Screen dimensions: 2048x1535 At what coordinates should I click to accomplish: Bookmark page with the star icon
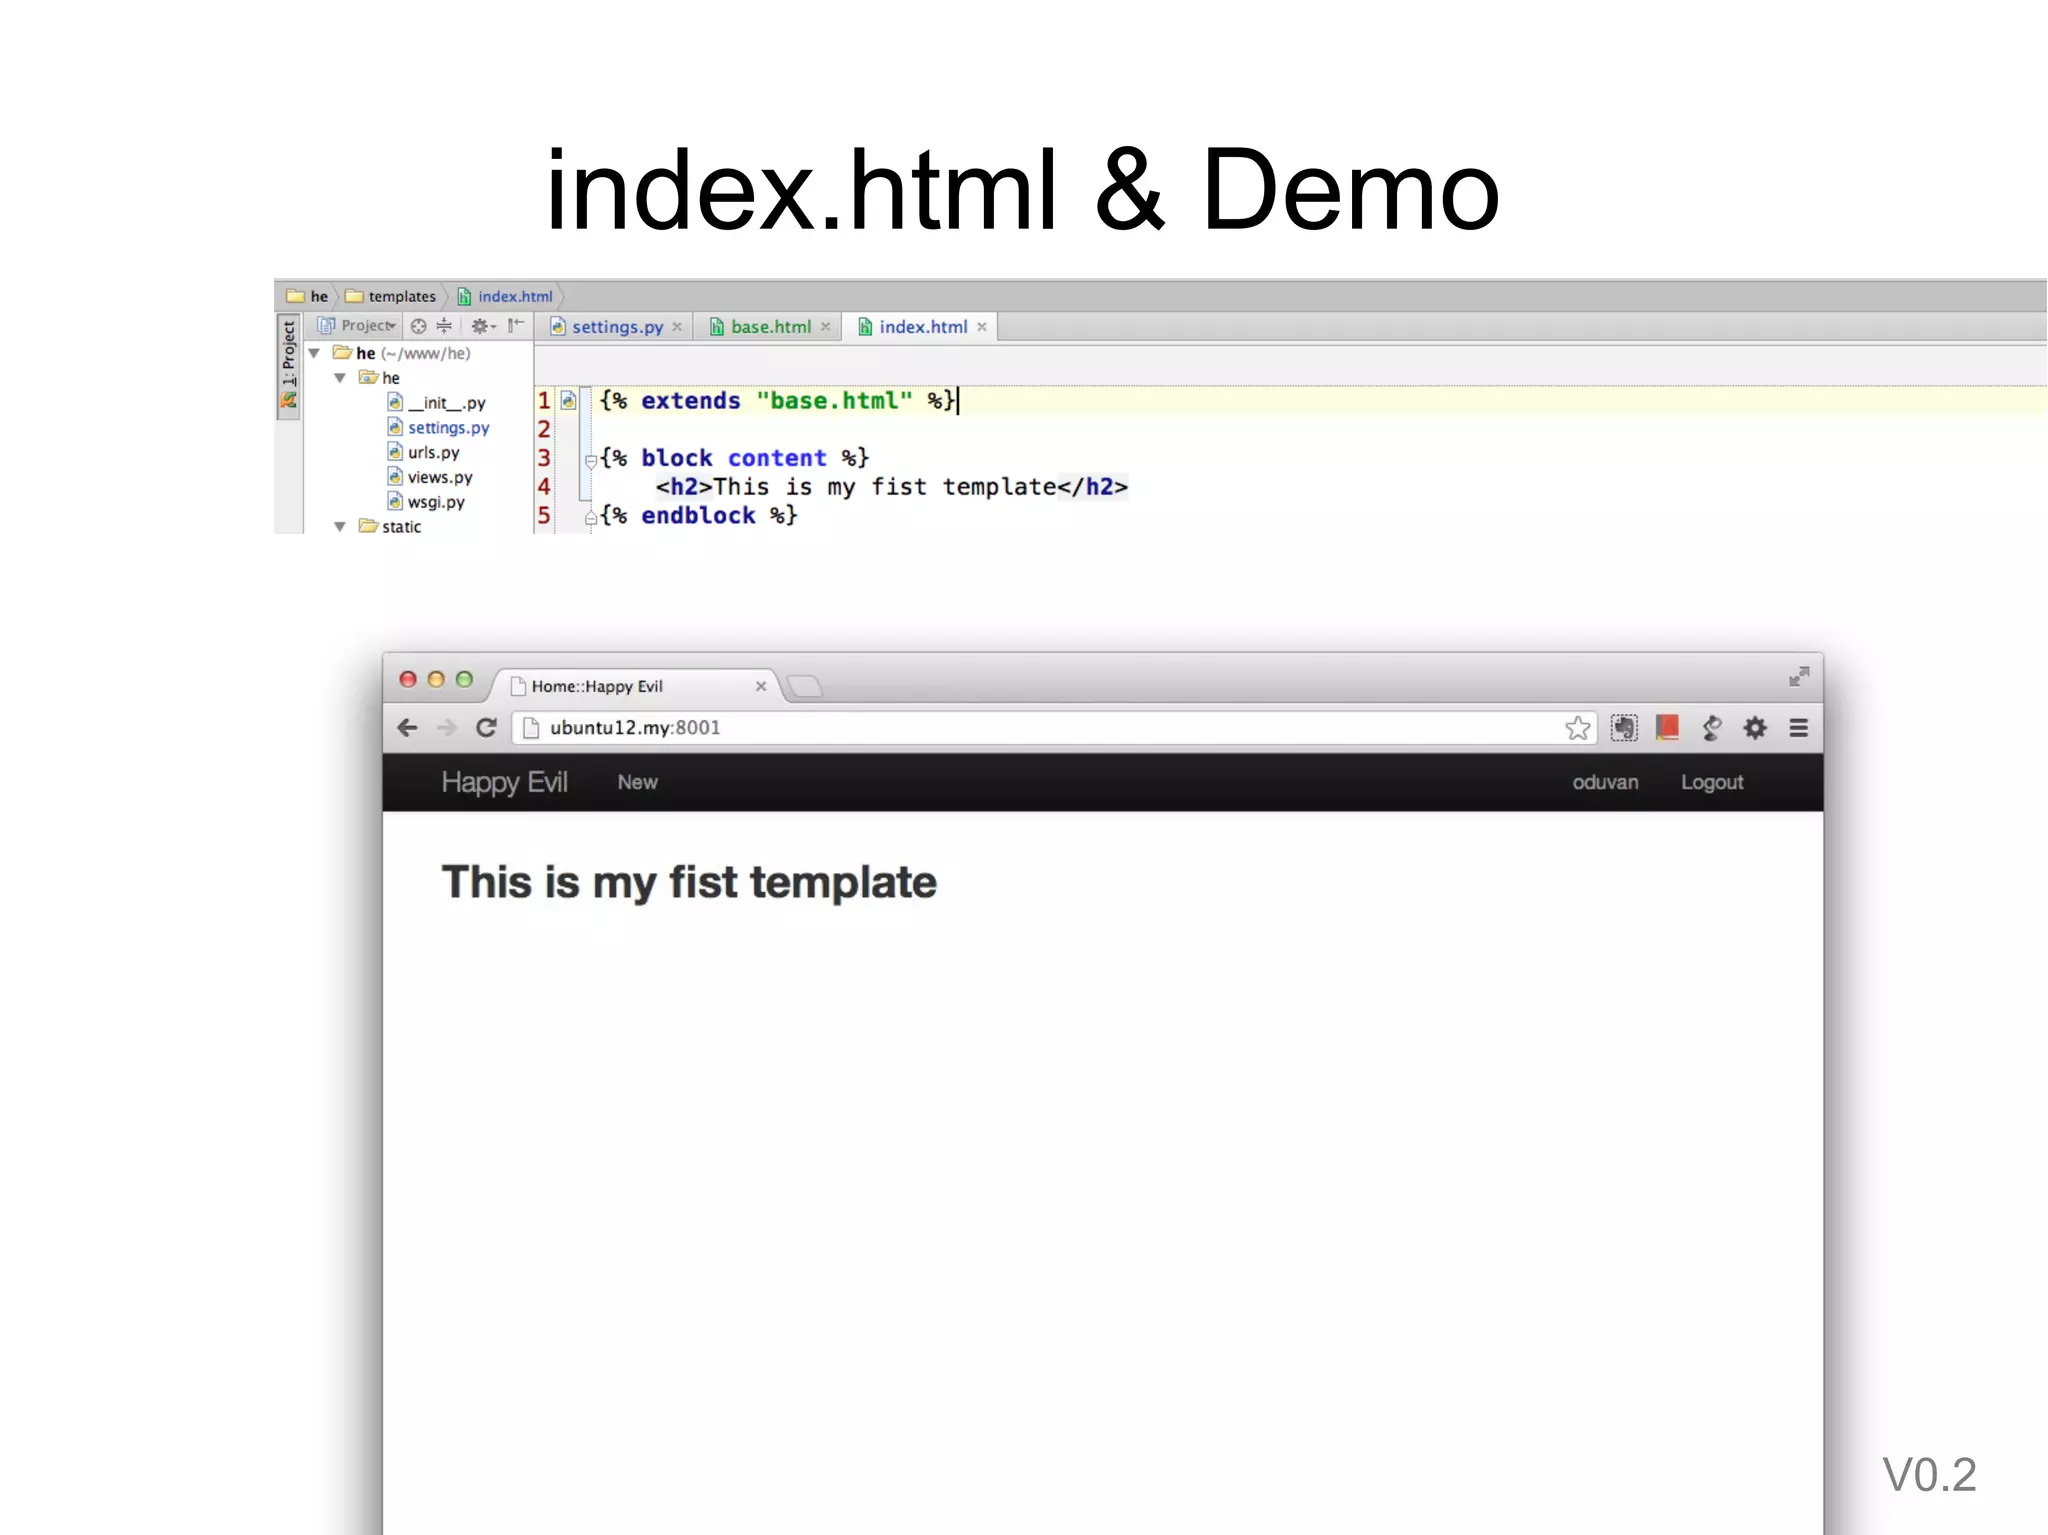pos(1578,728)
